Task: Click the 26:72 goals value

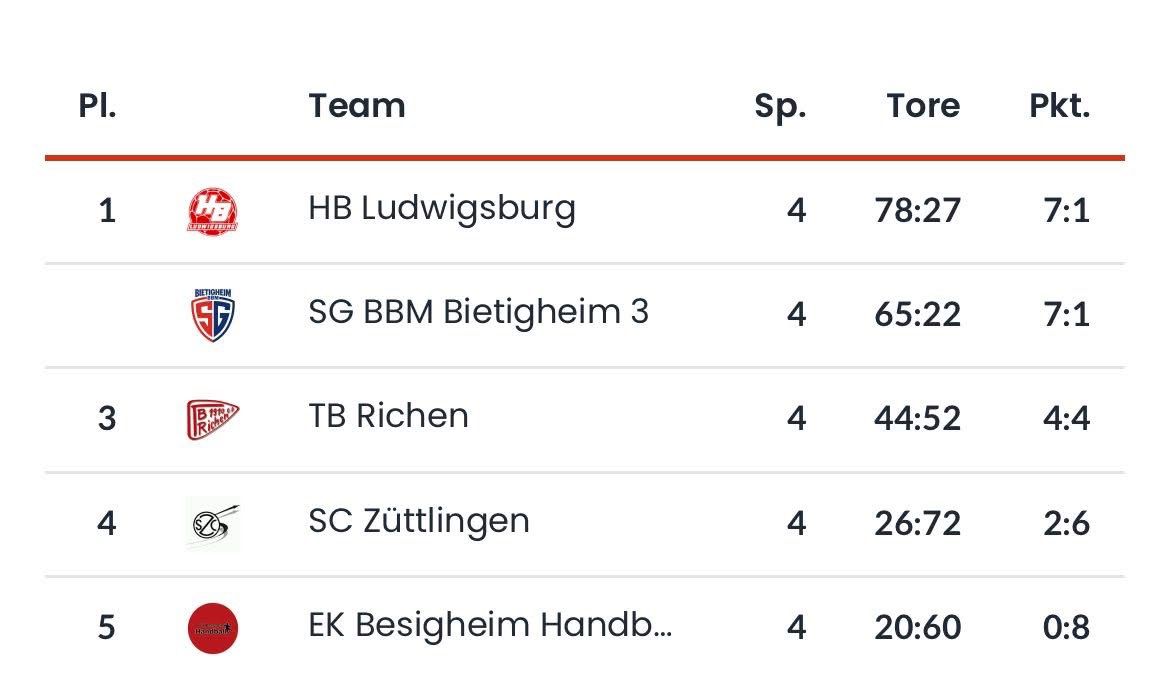Action: pos(917,523)
